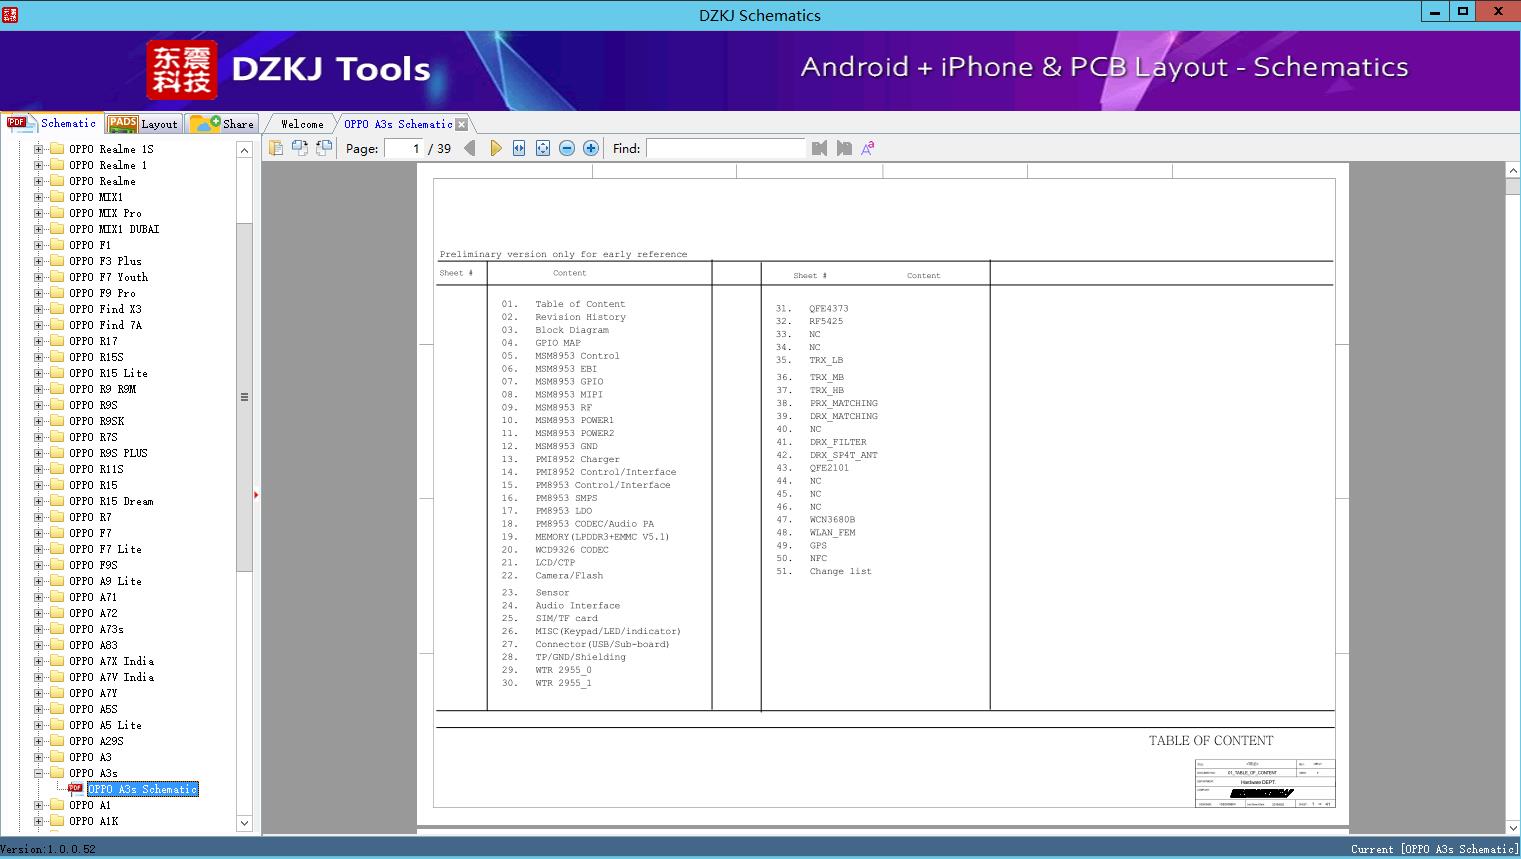This screenshot has width=1521, height=859.
Task: Expand the OPPO MIX Pro folder
Action: 38,213
